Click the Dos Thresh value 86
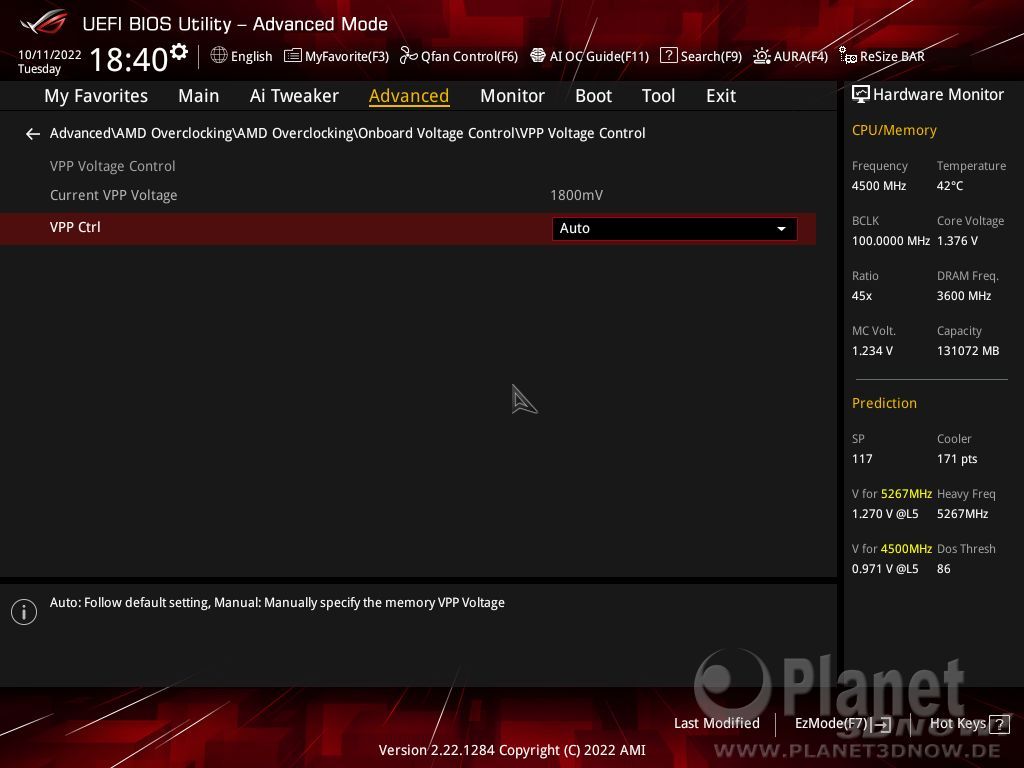Viewport: 1024px width, 768px height. 943,569
